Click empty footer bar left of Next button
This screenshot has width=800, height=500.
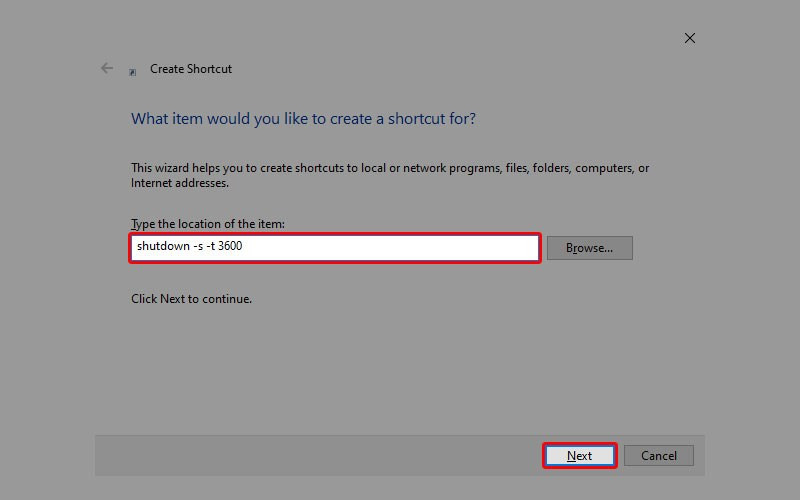pos(300,455)
